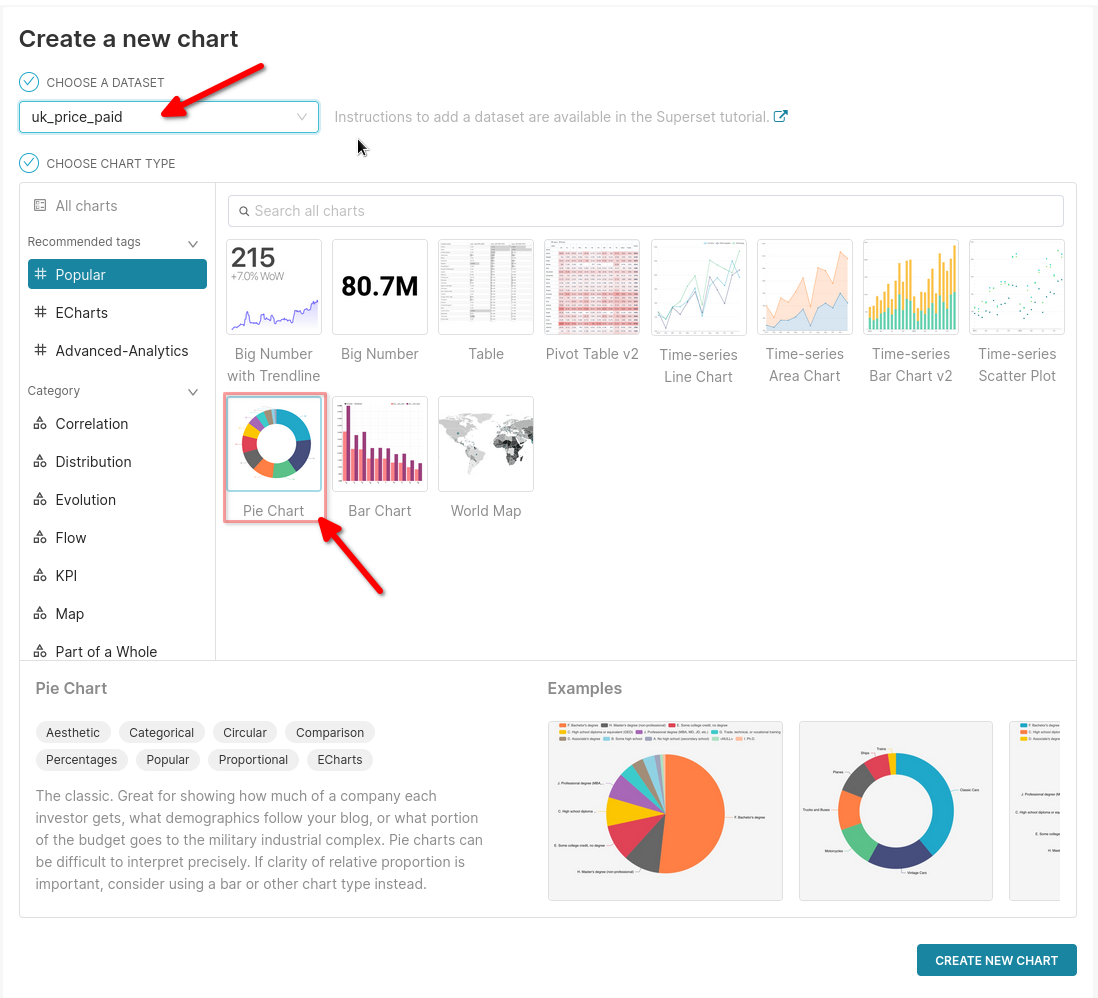Viewport: 1098px width, 998px height.
Task: Click the search magnifier in the chart search bar
Action: coord(245,211)
